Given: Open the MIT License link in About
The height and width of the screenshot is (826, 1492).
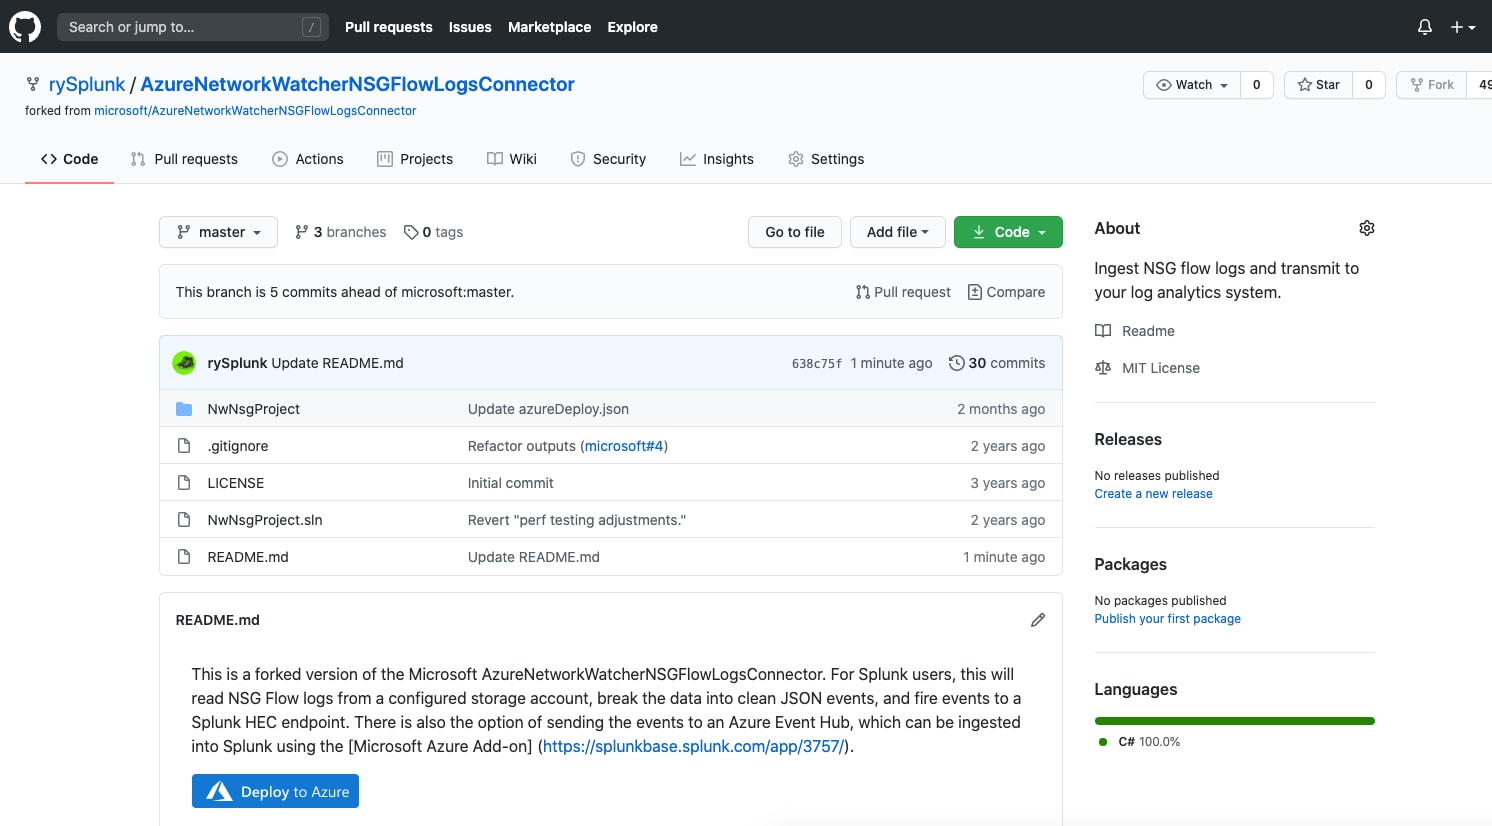Looking at the screenshot, I should [1147, 368].
